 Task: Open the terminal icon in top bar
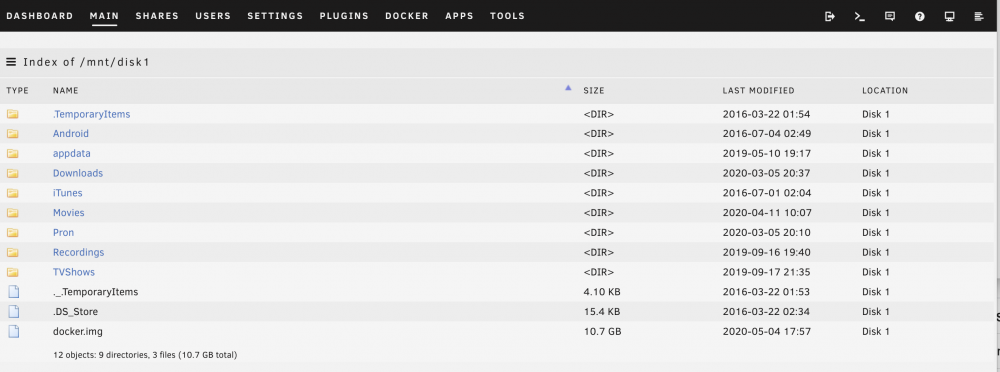[x=860, y=17]
